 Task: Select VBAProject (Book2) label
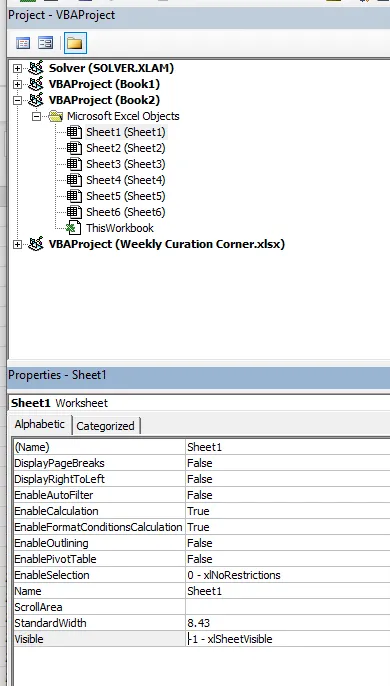pyautogui.click(x=104, y=100)
